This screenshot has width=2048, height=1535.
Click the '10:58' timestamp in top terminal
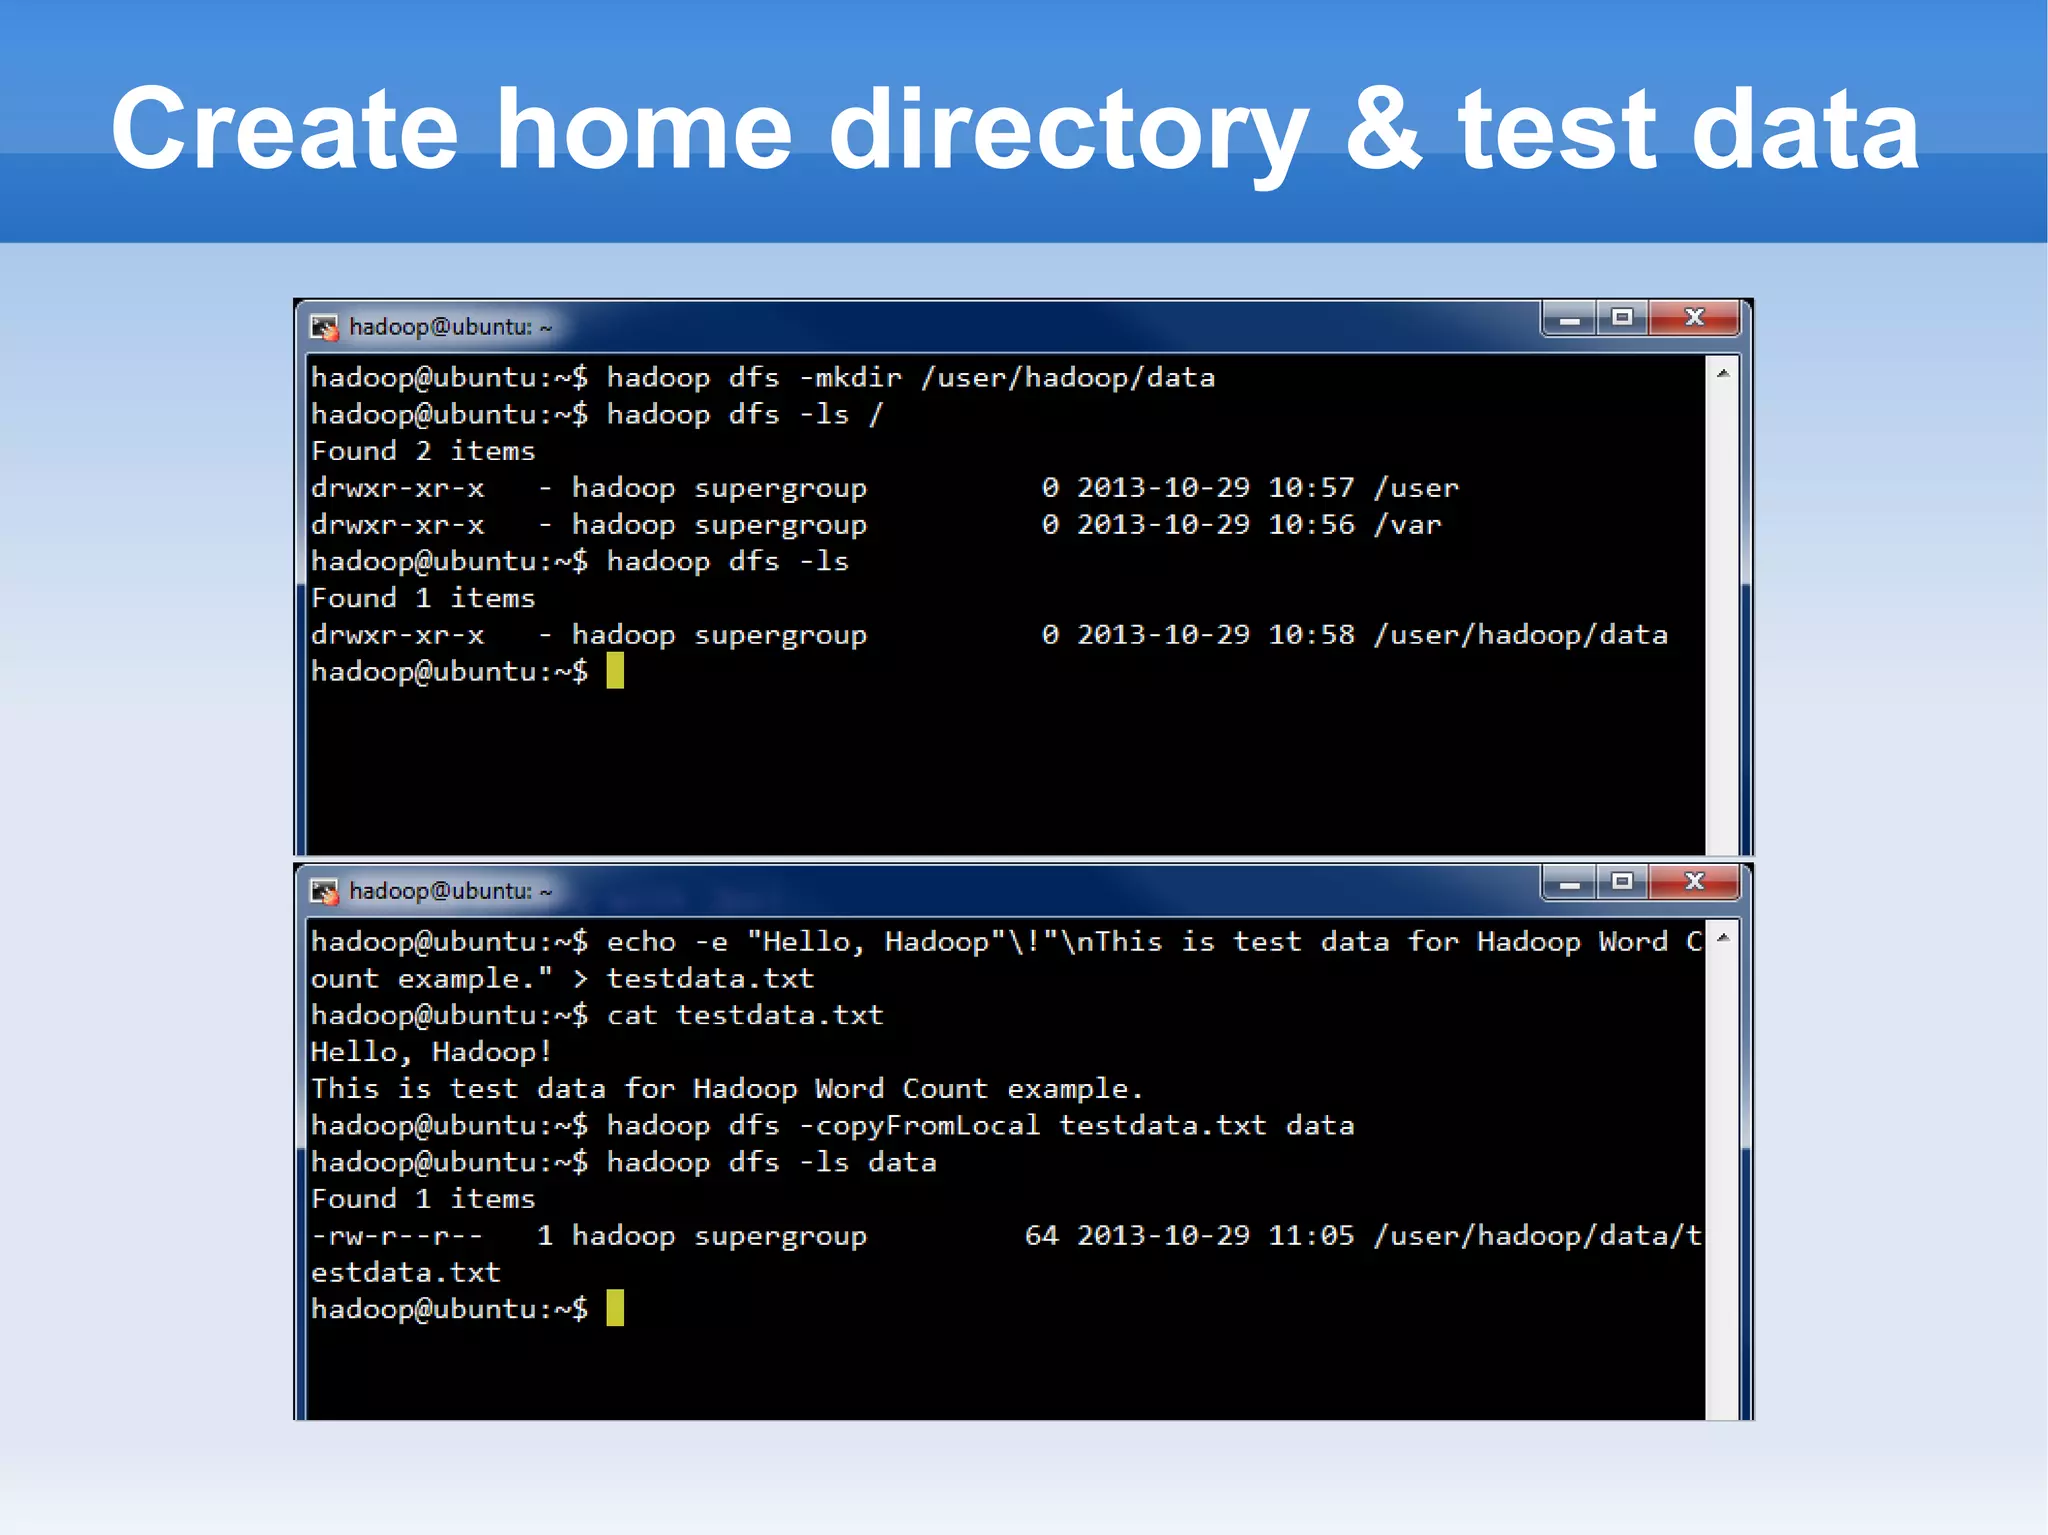pos(1311,635)
